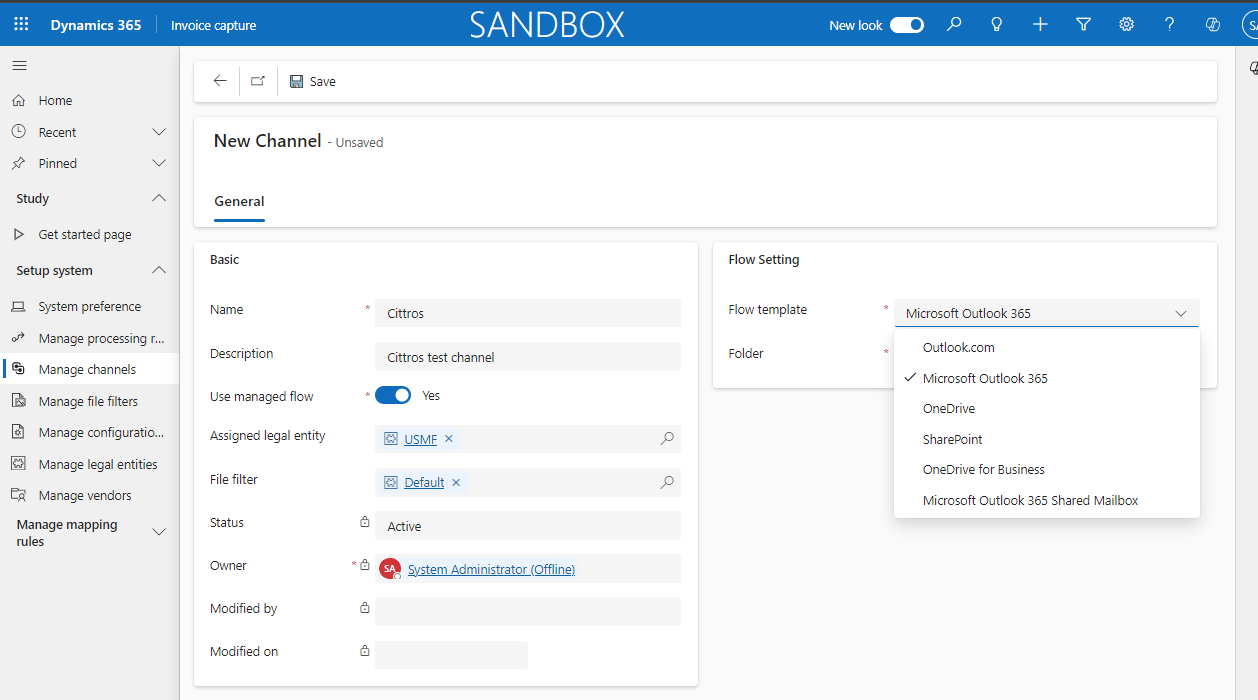The width and height of the screenshot is (1258, 700).
Task: Open the advanced find filter icon
Action: [1083, 25]
